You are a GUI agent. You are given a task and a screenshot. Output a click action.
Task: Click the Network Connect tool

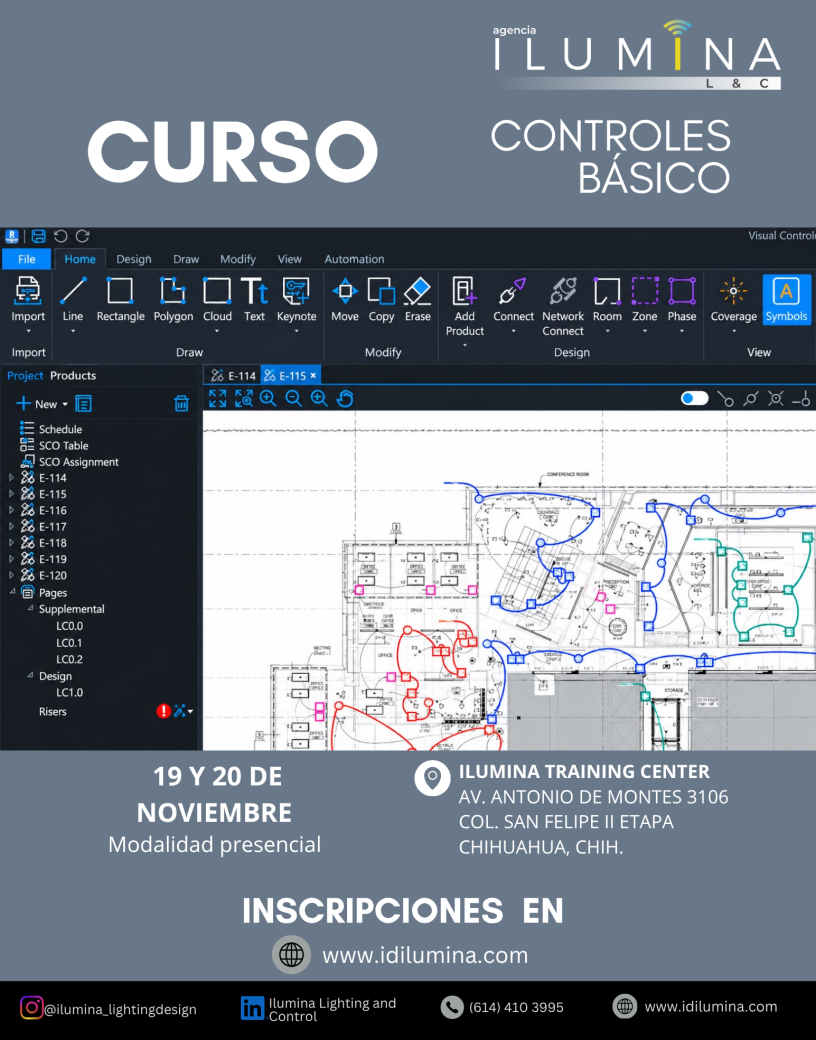click(x=563, y=306)
